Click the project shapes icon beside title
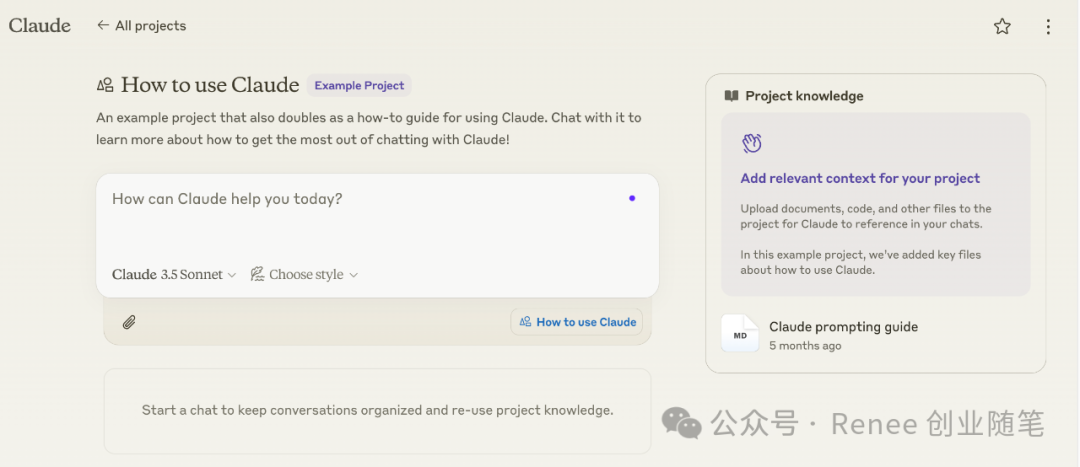 click(x=105, y=85)
